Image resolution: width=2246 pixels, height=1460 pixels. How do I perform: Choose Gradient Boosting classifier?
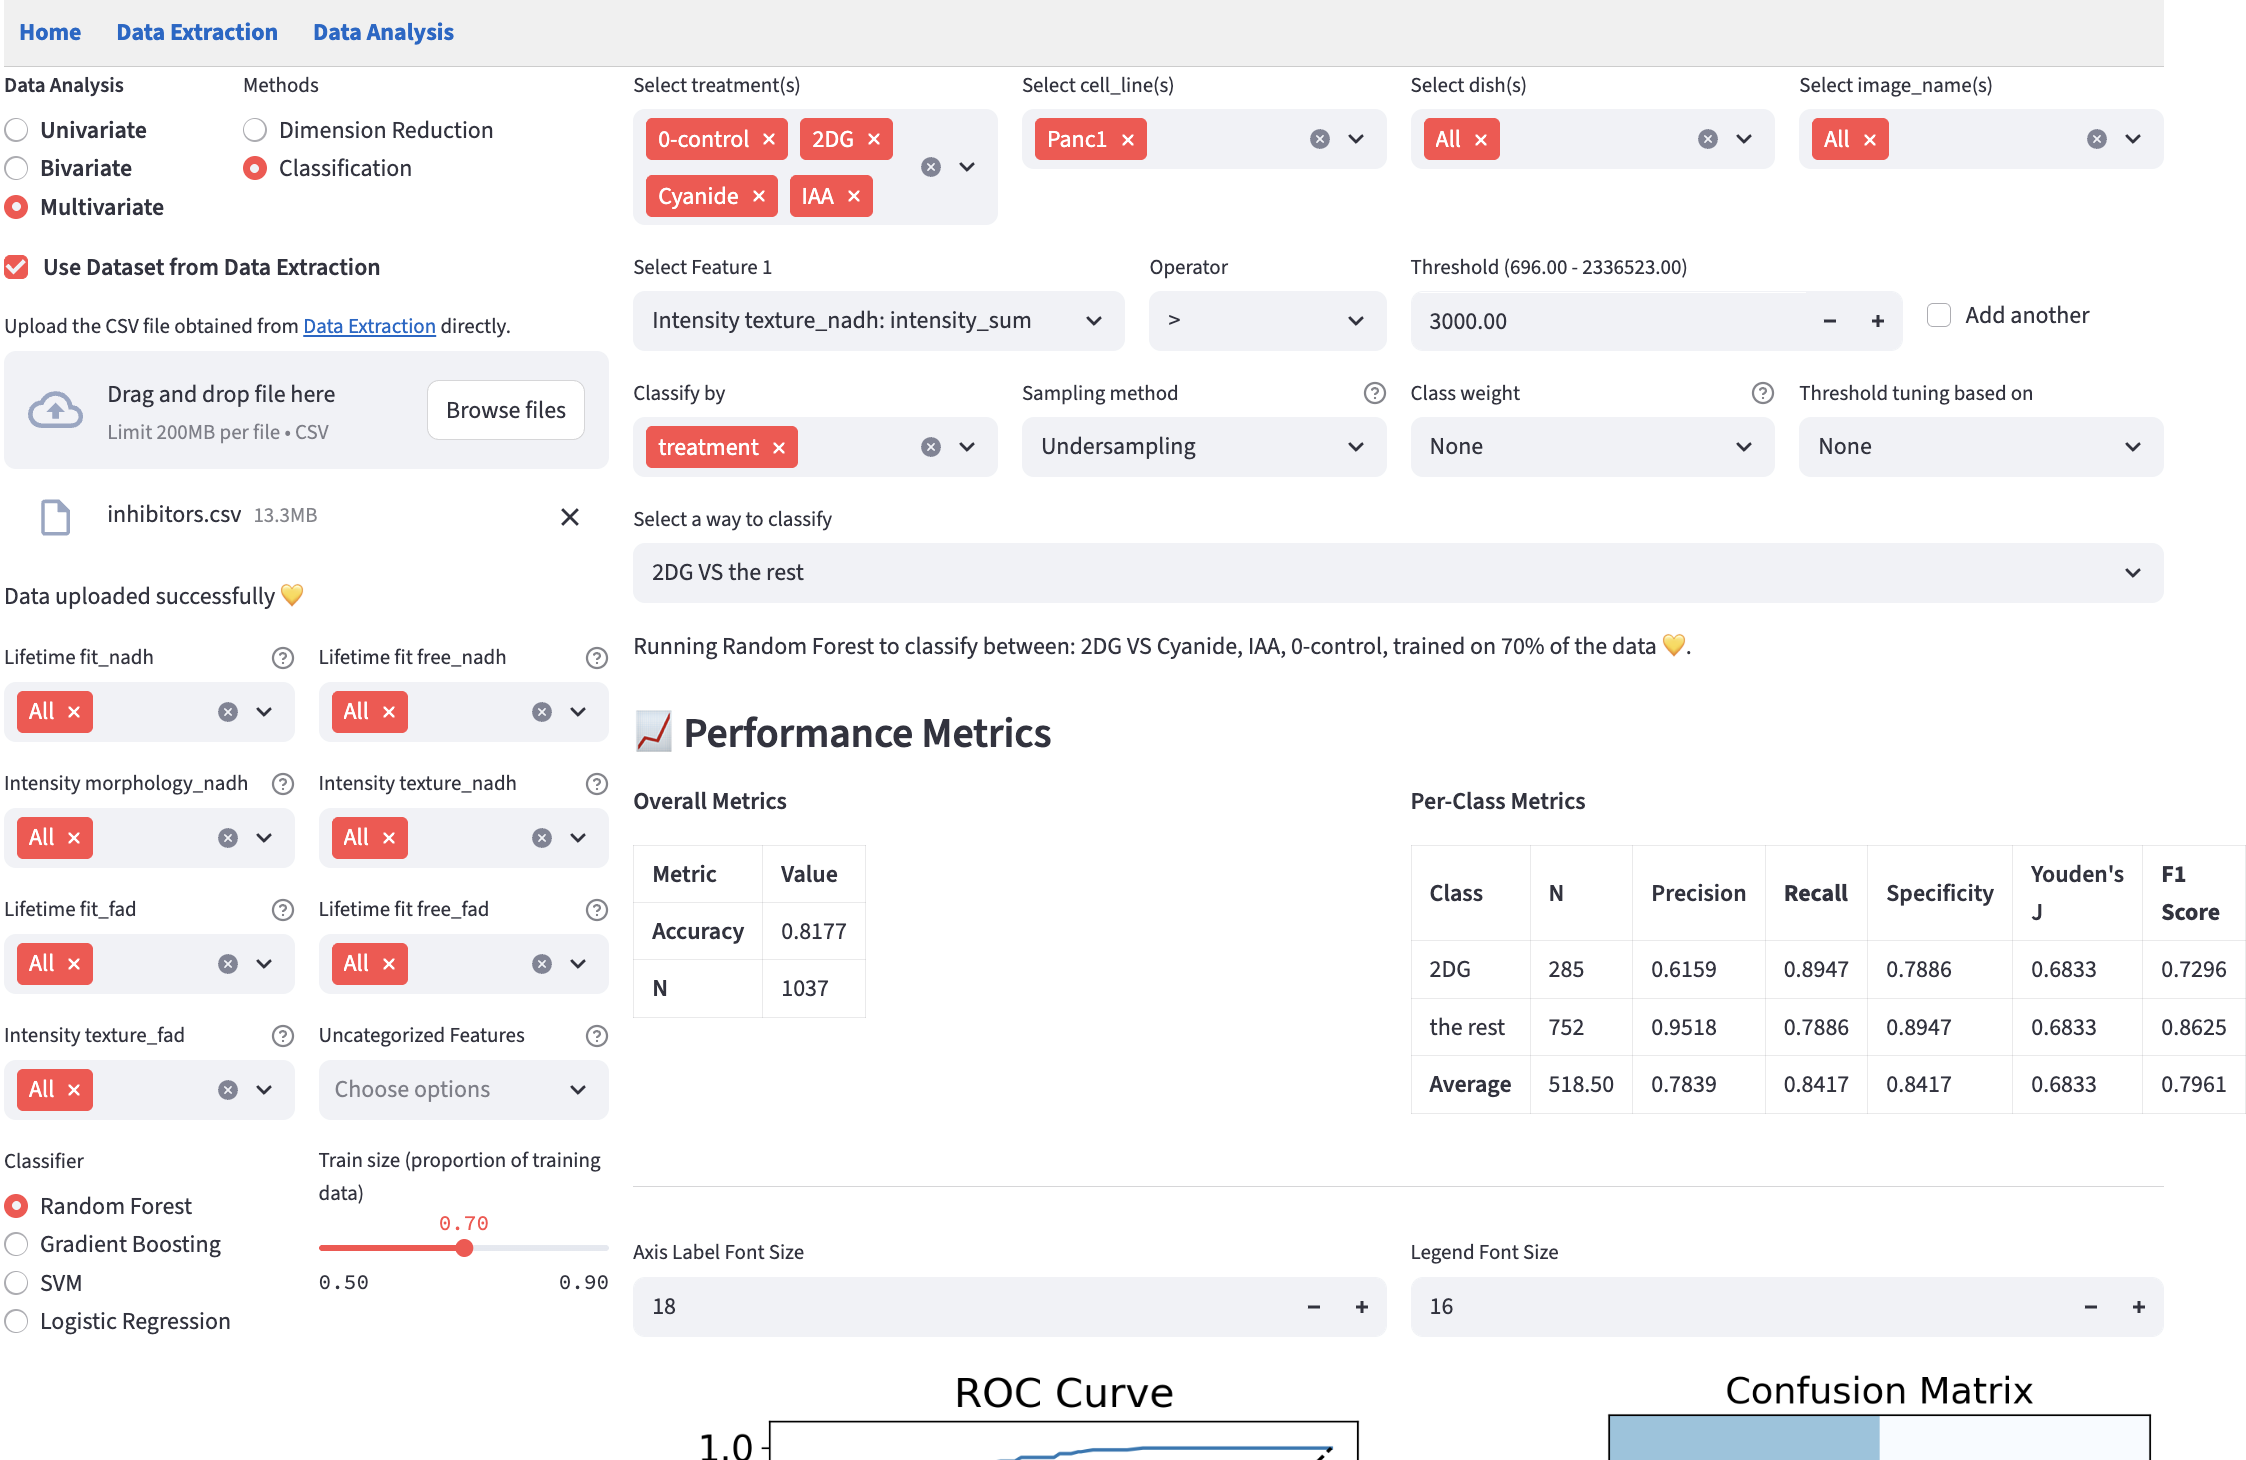(x=17, y=1245)
